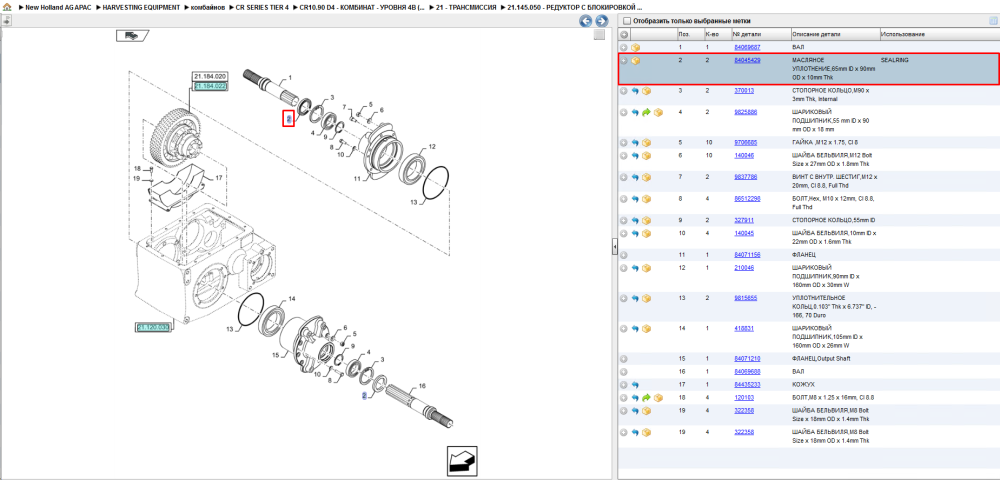Click reference label 21.184.020 on diagram
Image resolution: width=1000 pixels, height=480 pixels.
(x=210, y=76)
